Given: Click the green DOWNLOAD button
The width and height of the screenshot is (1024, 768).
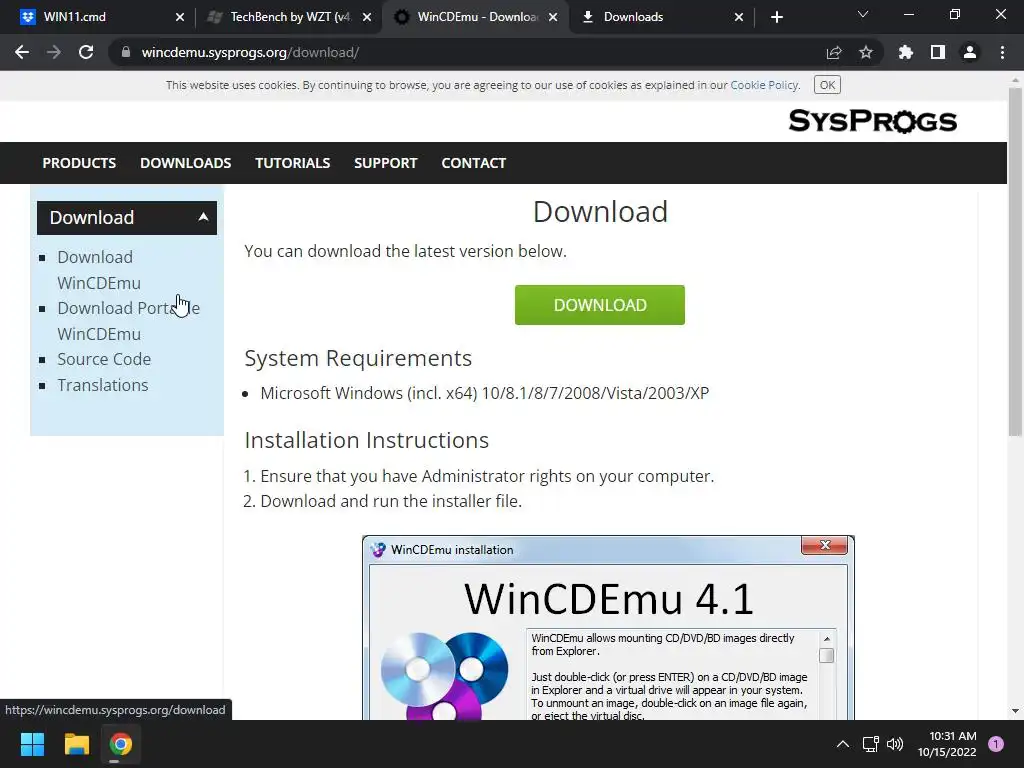Looking at the screenshot, I should (x=600, y=305).
